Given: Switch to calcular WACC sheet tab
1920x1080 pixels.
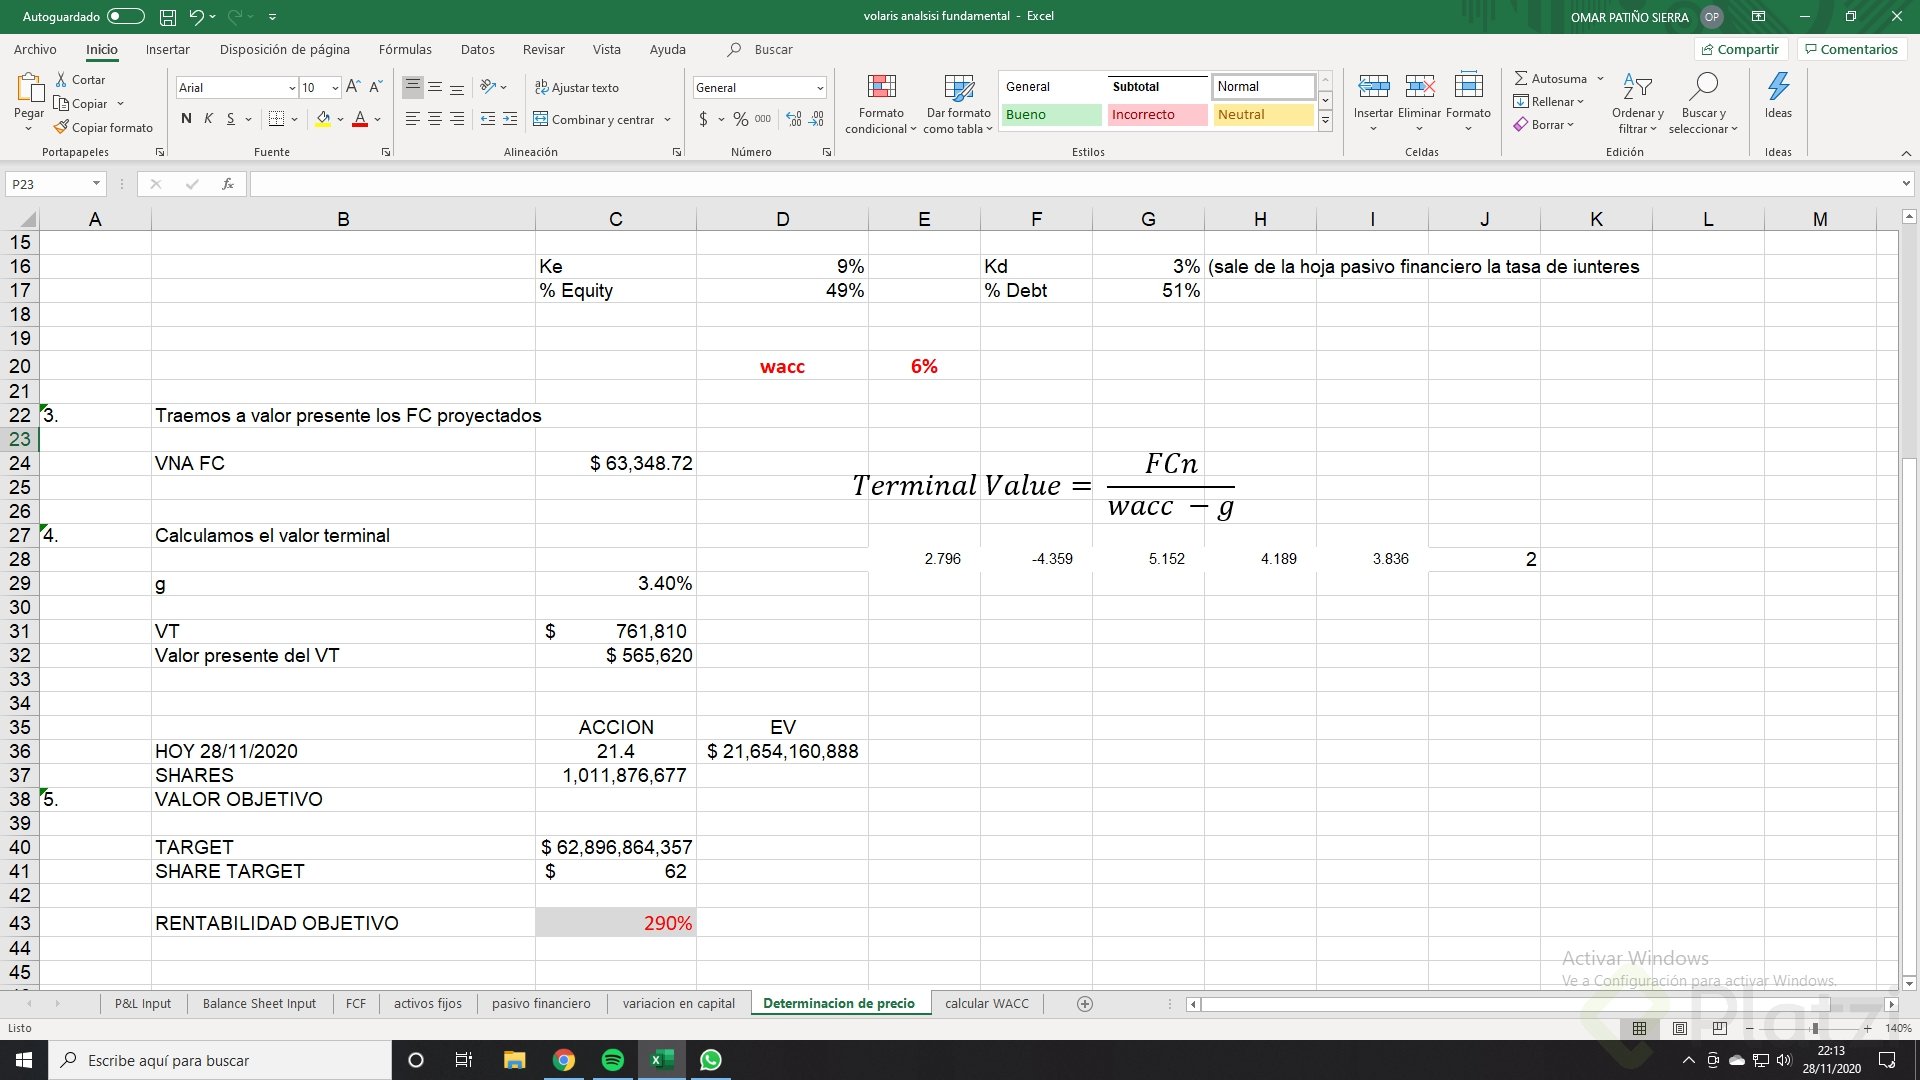Looking at the screenshot, I should (x=986, y=1003).
